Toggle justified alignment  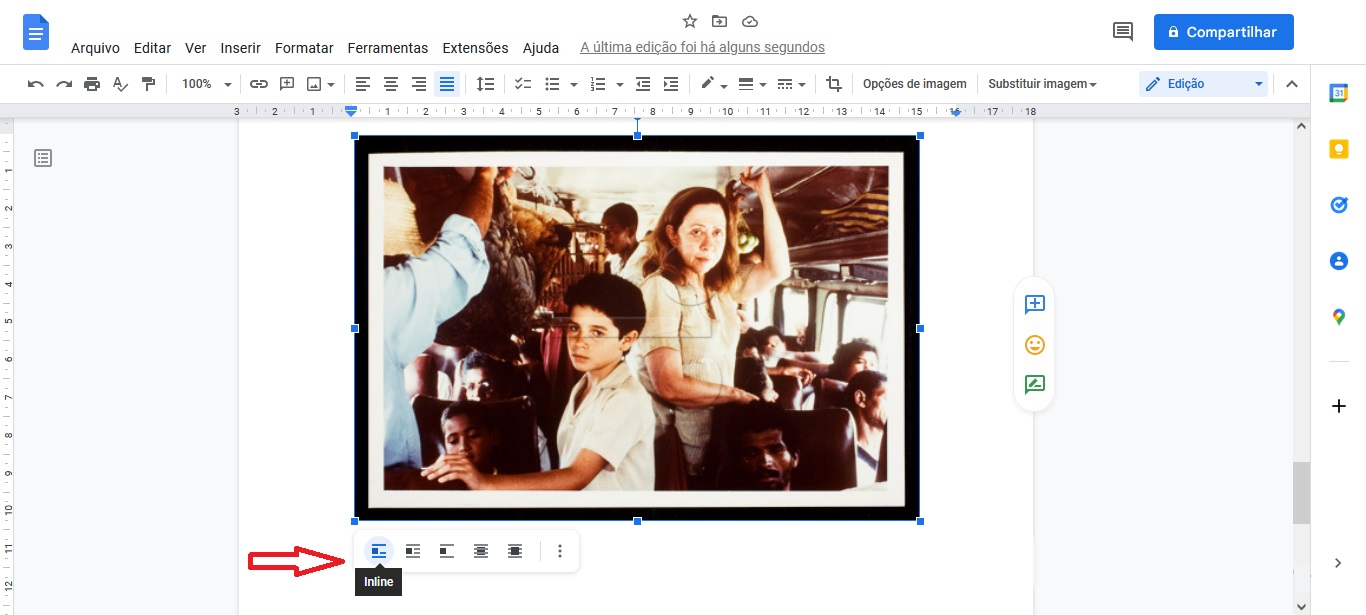(x=447, y=84)
